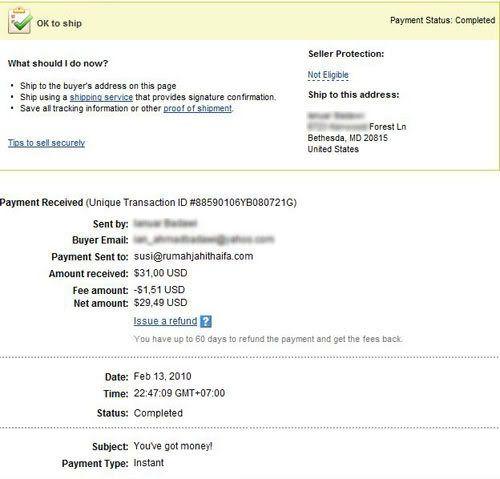The width and height of the screenshot is (500, 479).
Task: Open the proof of shipment link
Action: (198, 108)
